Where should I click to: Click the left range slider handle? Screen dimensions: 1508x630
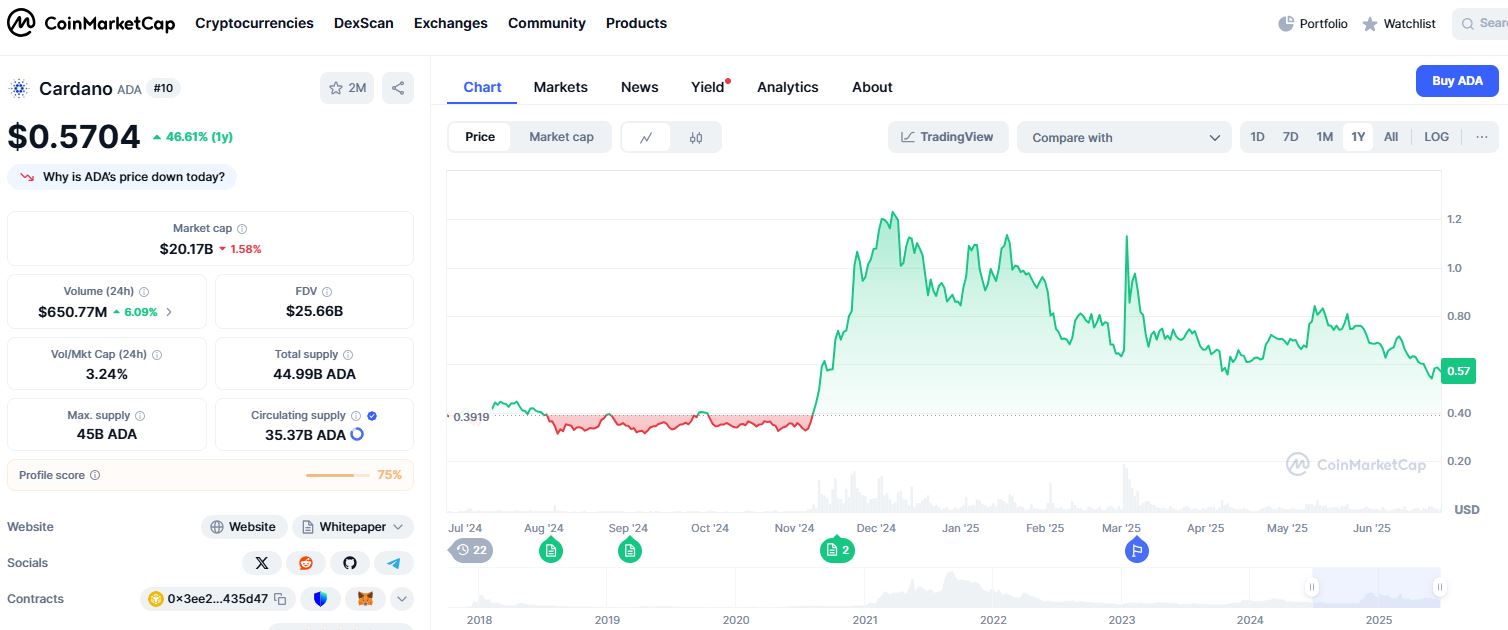pos(1312,587)
